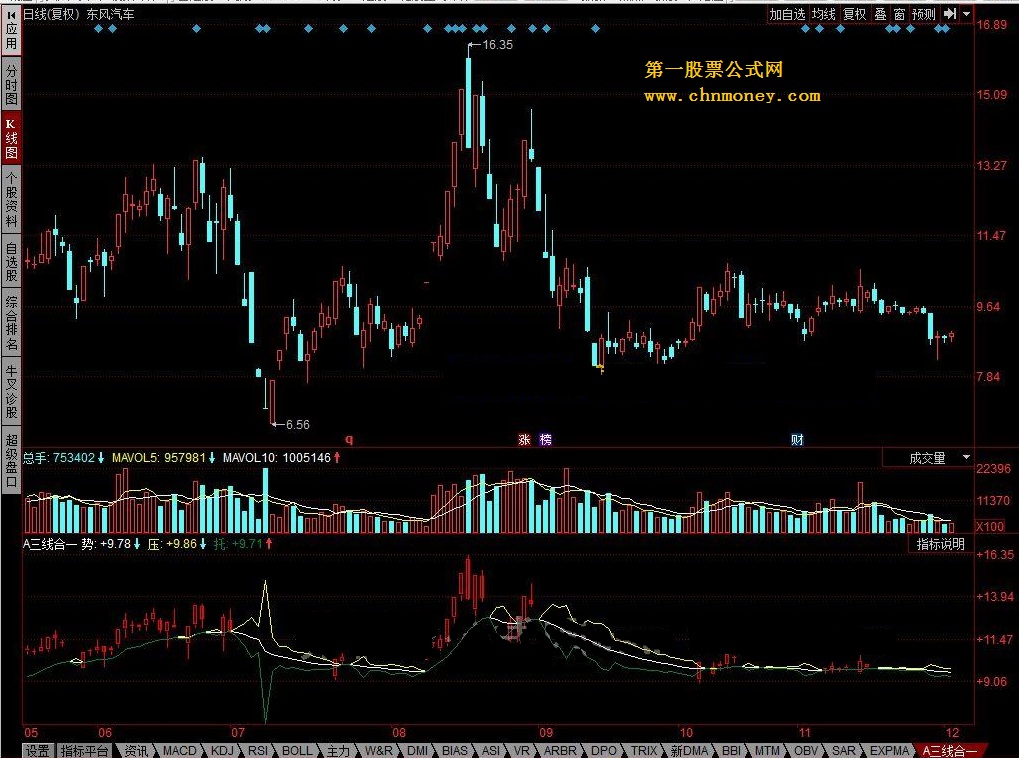Toggle the 均线 moving average overlay
The height and width of the screenshot is (758, 1019).
click(x=823, y=14)
